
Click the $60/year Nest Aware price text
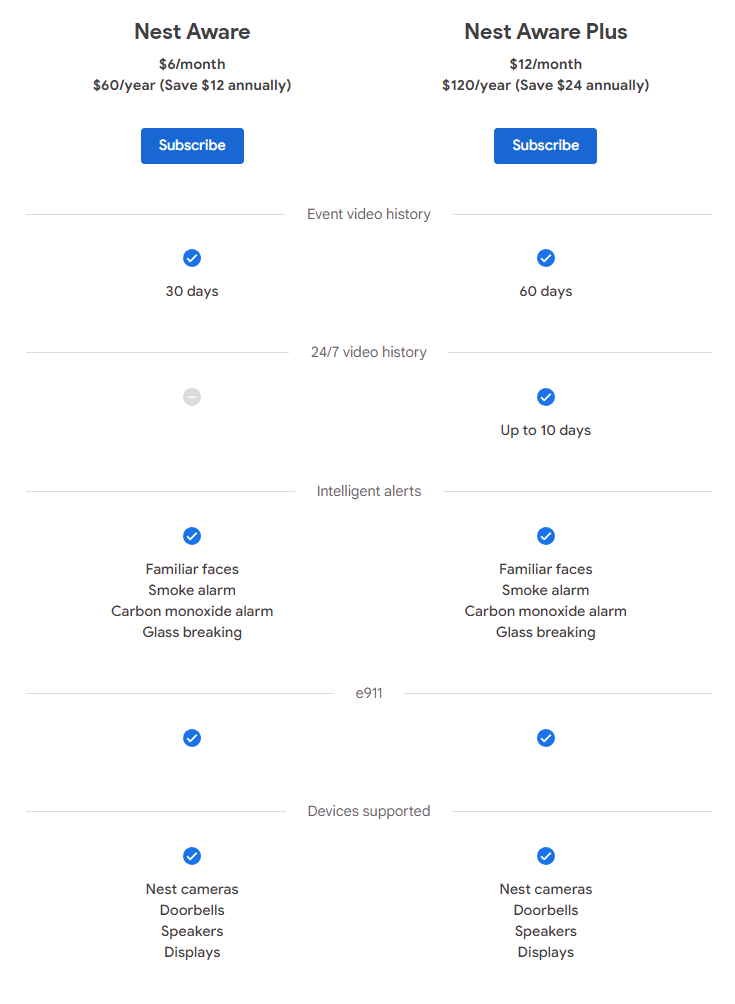(x=192, y=85)
